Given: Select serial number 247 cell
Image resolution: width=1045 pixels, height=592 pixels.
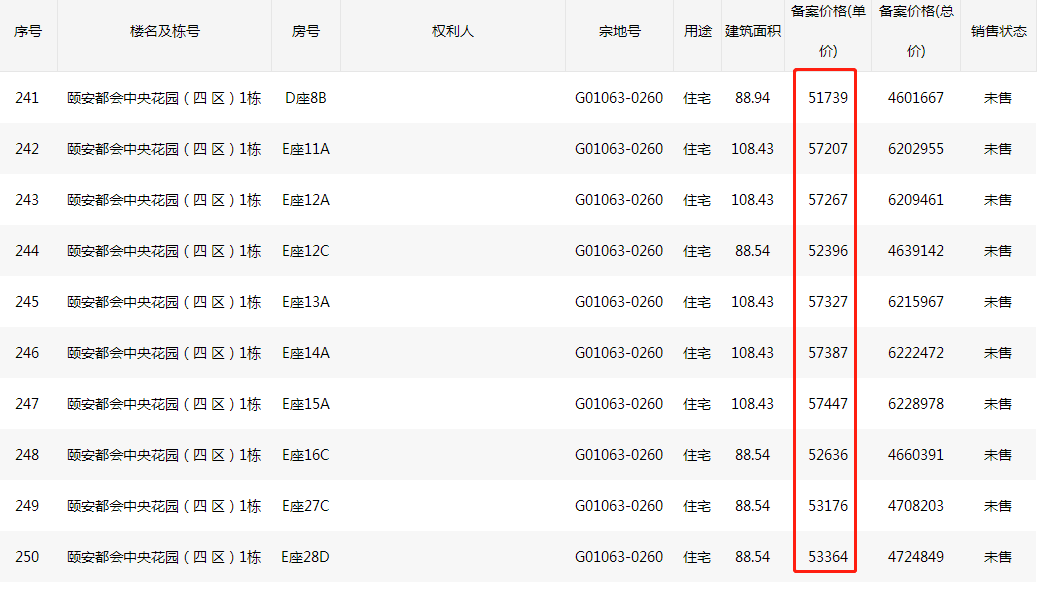Looking at the screenshot, I should (x=27, y=404).
